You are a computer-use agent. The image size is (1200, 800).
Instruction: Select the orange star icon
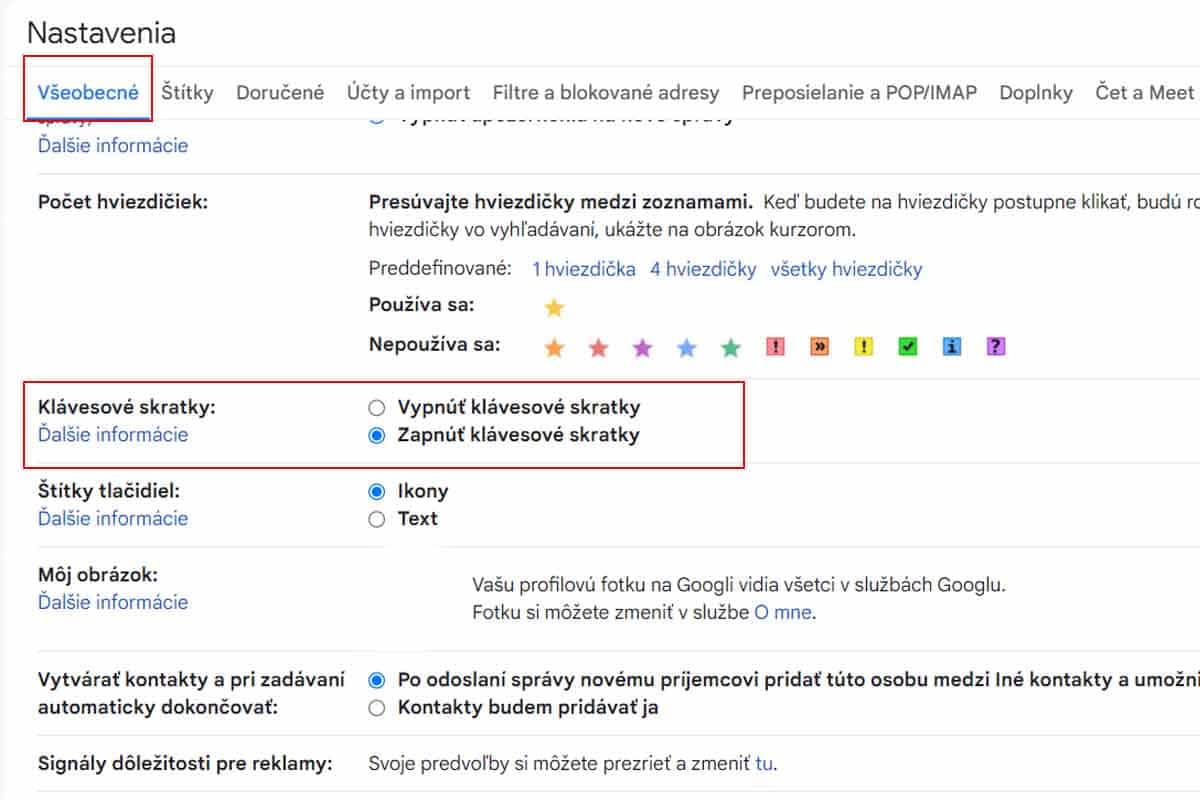[554, 348]
